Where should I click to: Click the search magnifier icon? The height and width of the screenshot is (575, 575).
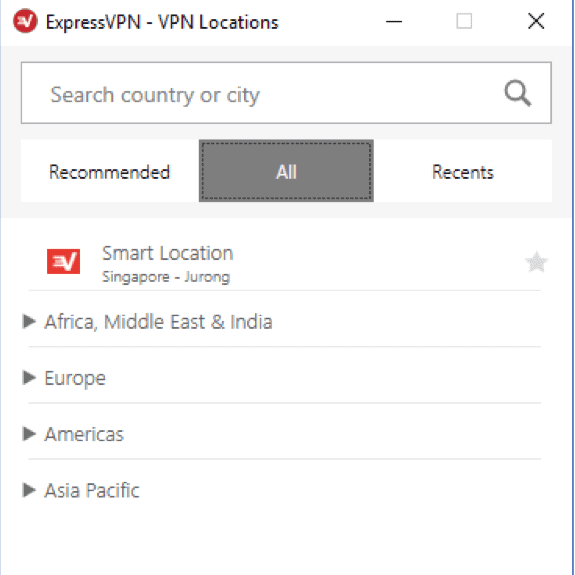(517, 93)
